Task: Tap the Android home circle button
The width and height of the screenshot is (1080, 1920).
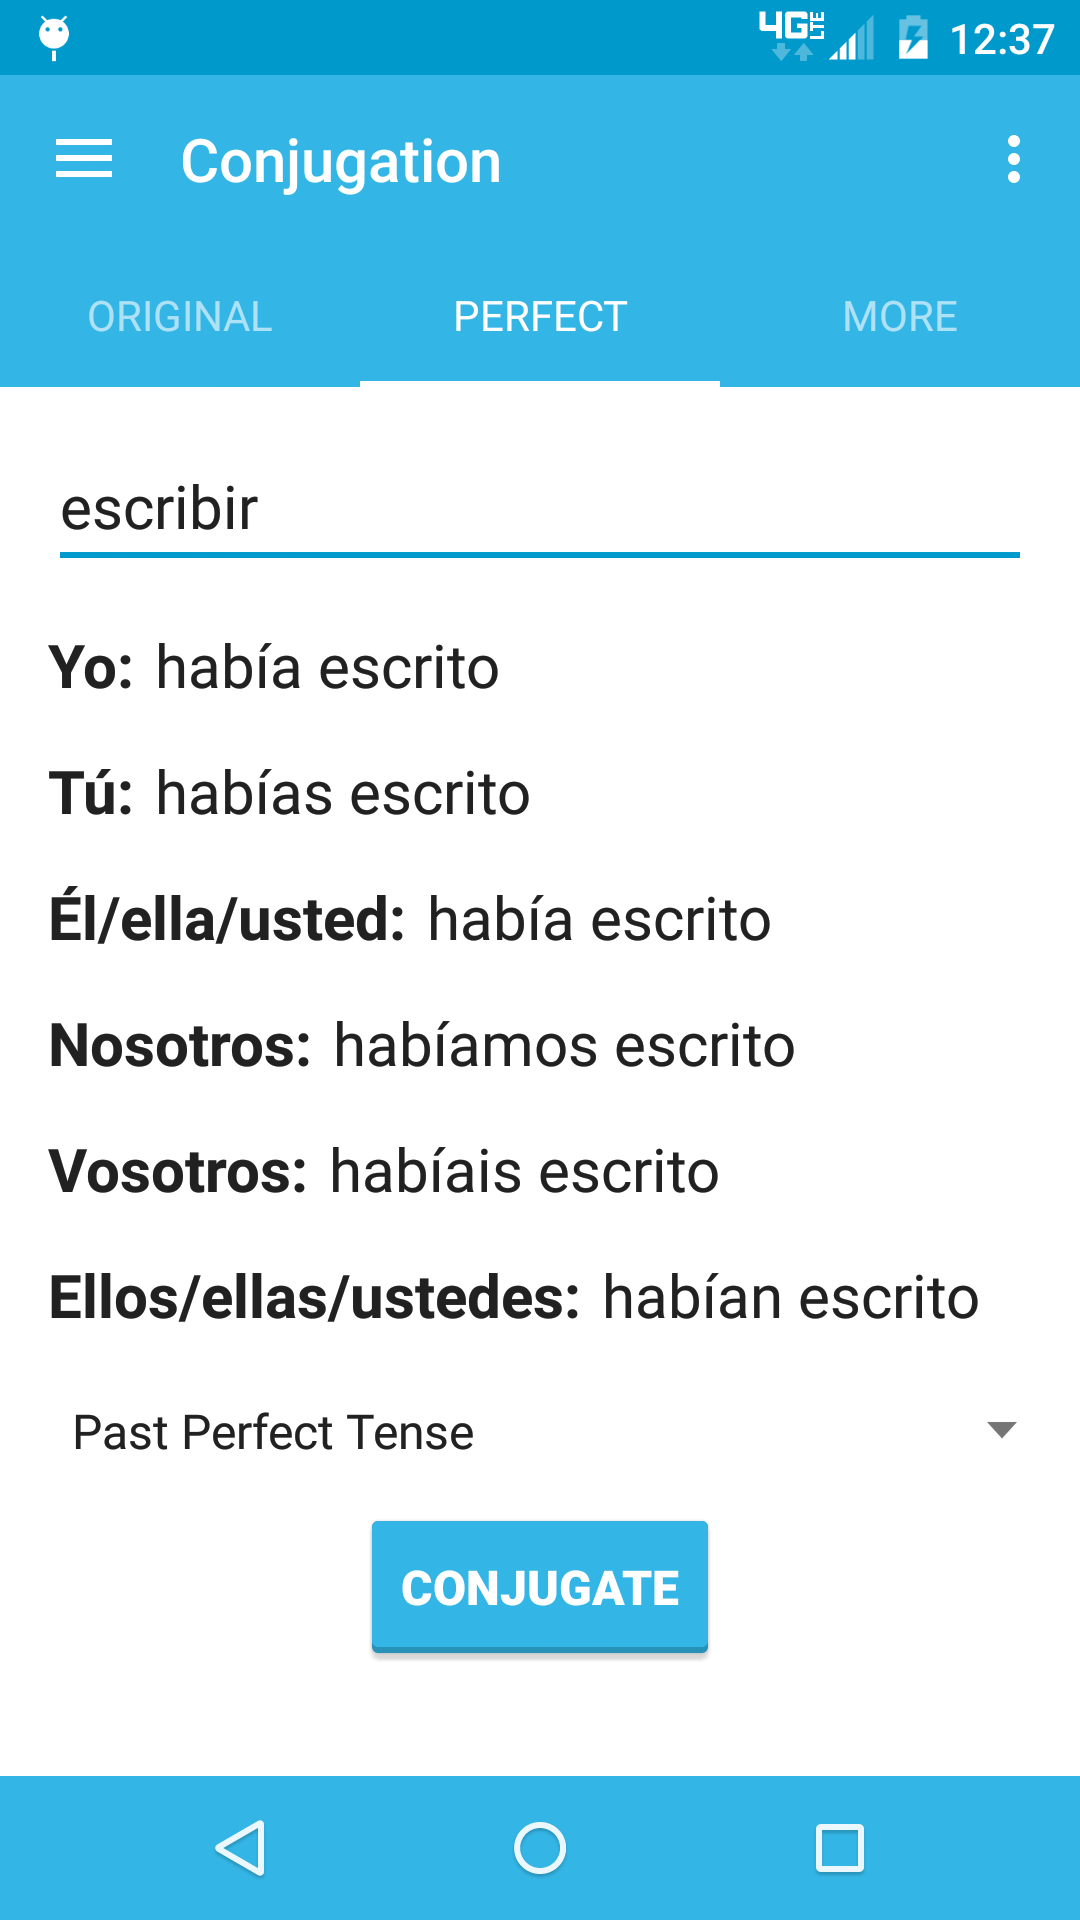Action: [540, 1847]
